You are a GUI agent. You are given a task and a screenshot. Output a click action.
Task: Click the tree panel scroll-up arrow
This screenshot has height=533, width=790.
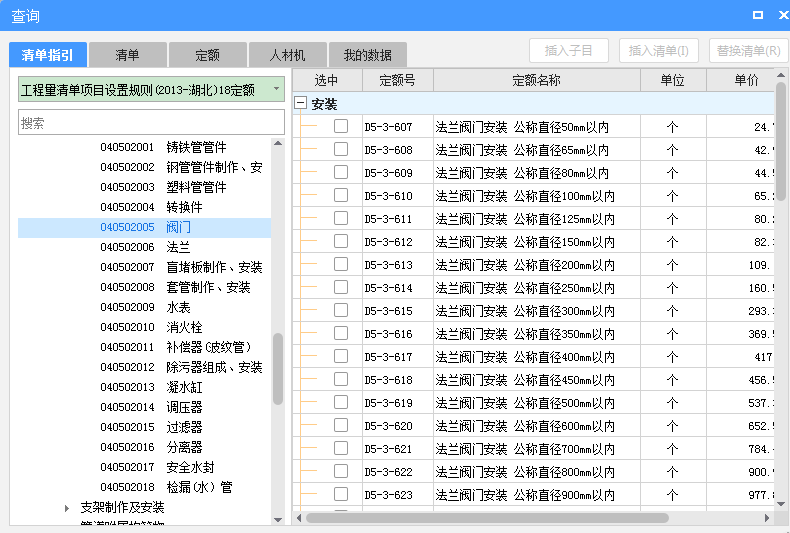278,144
